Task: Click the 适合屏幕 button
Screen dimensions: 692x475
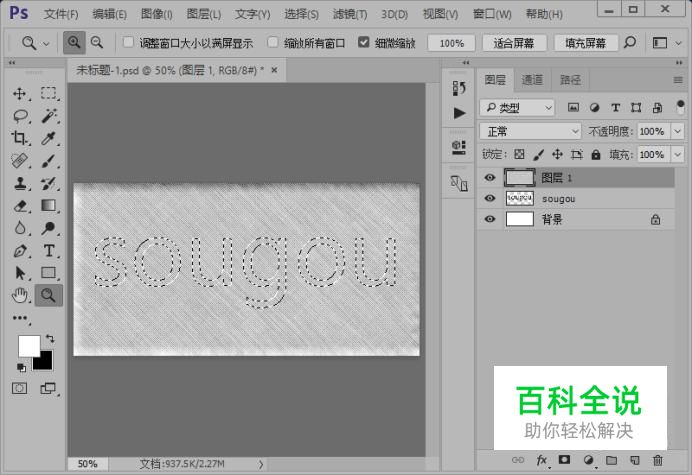Action: click(x=514, y=43)
